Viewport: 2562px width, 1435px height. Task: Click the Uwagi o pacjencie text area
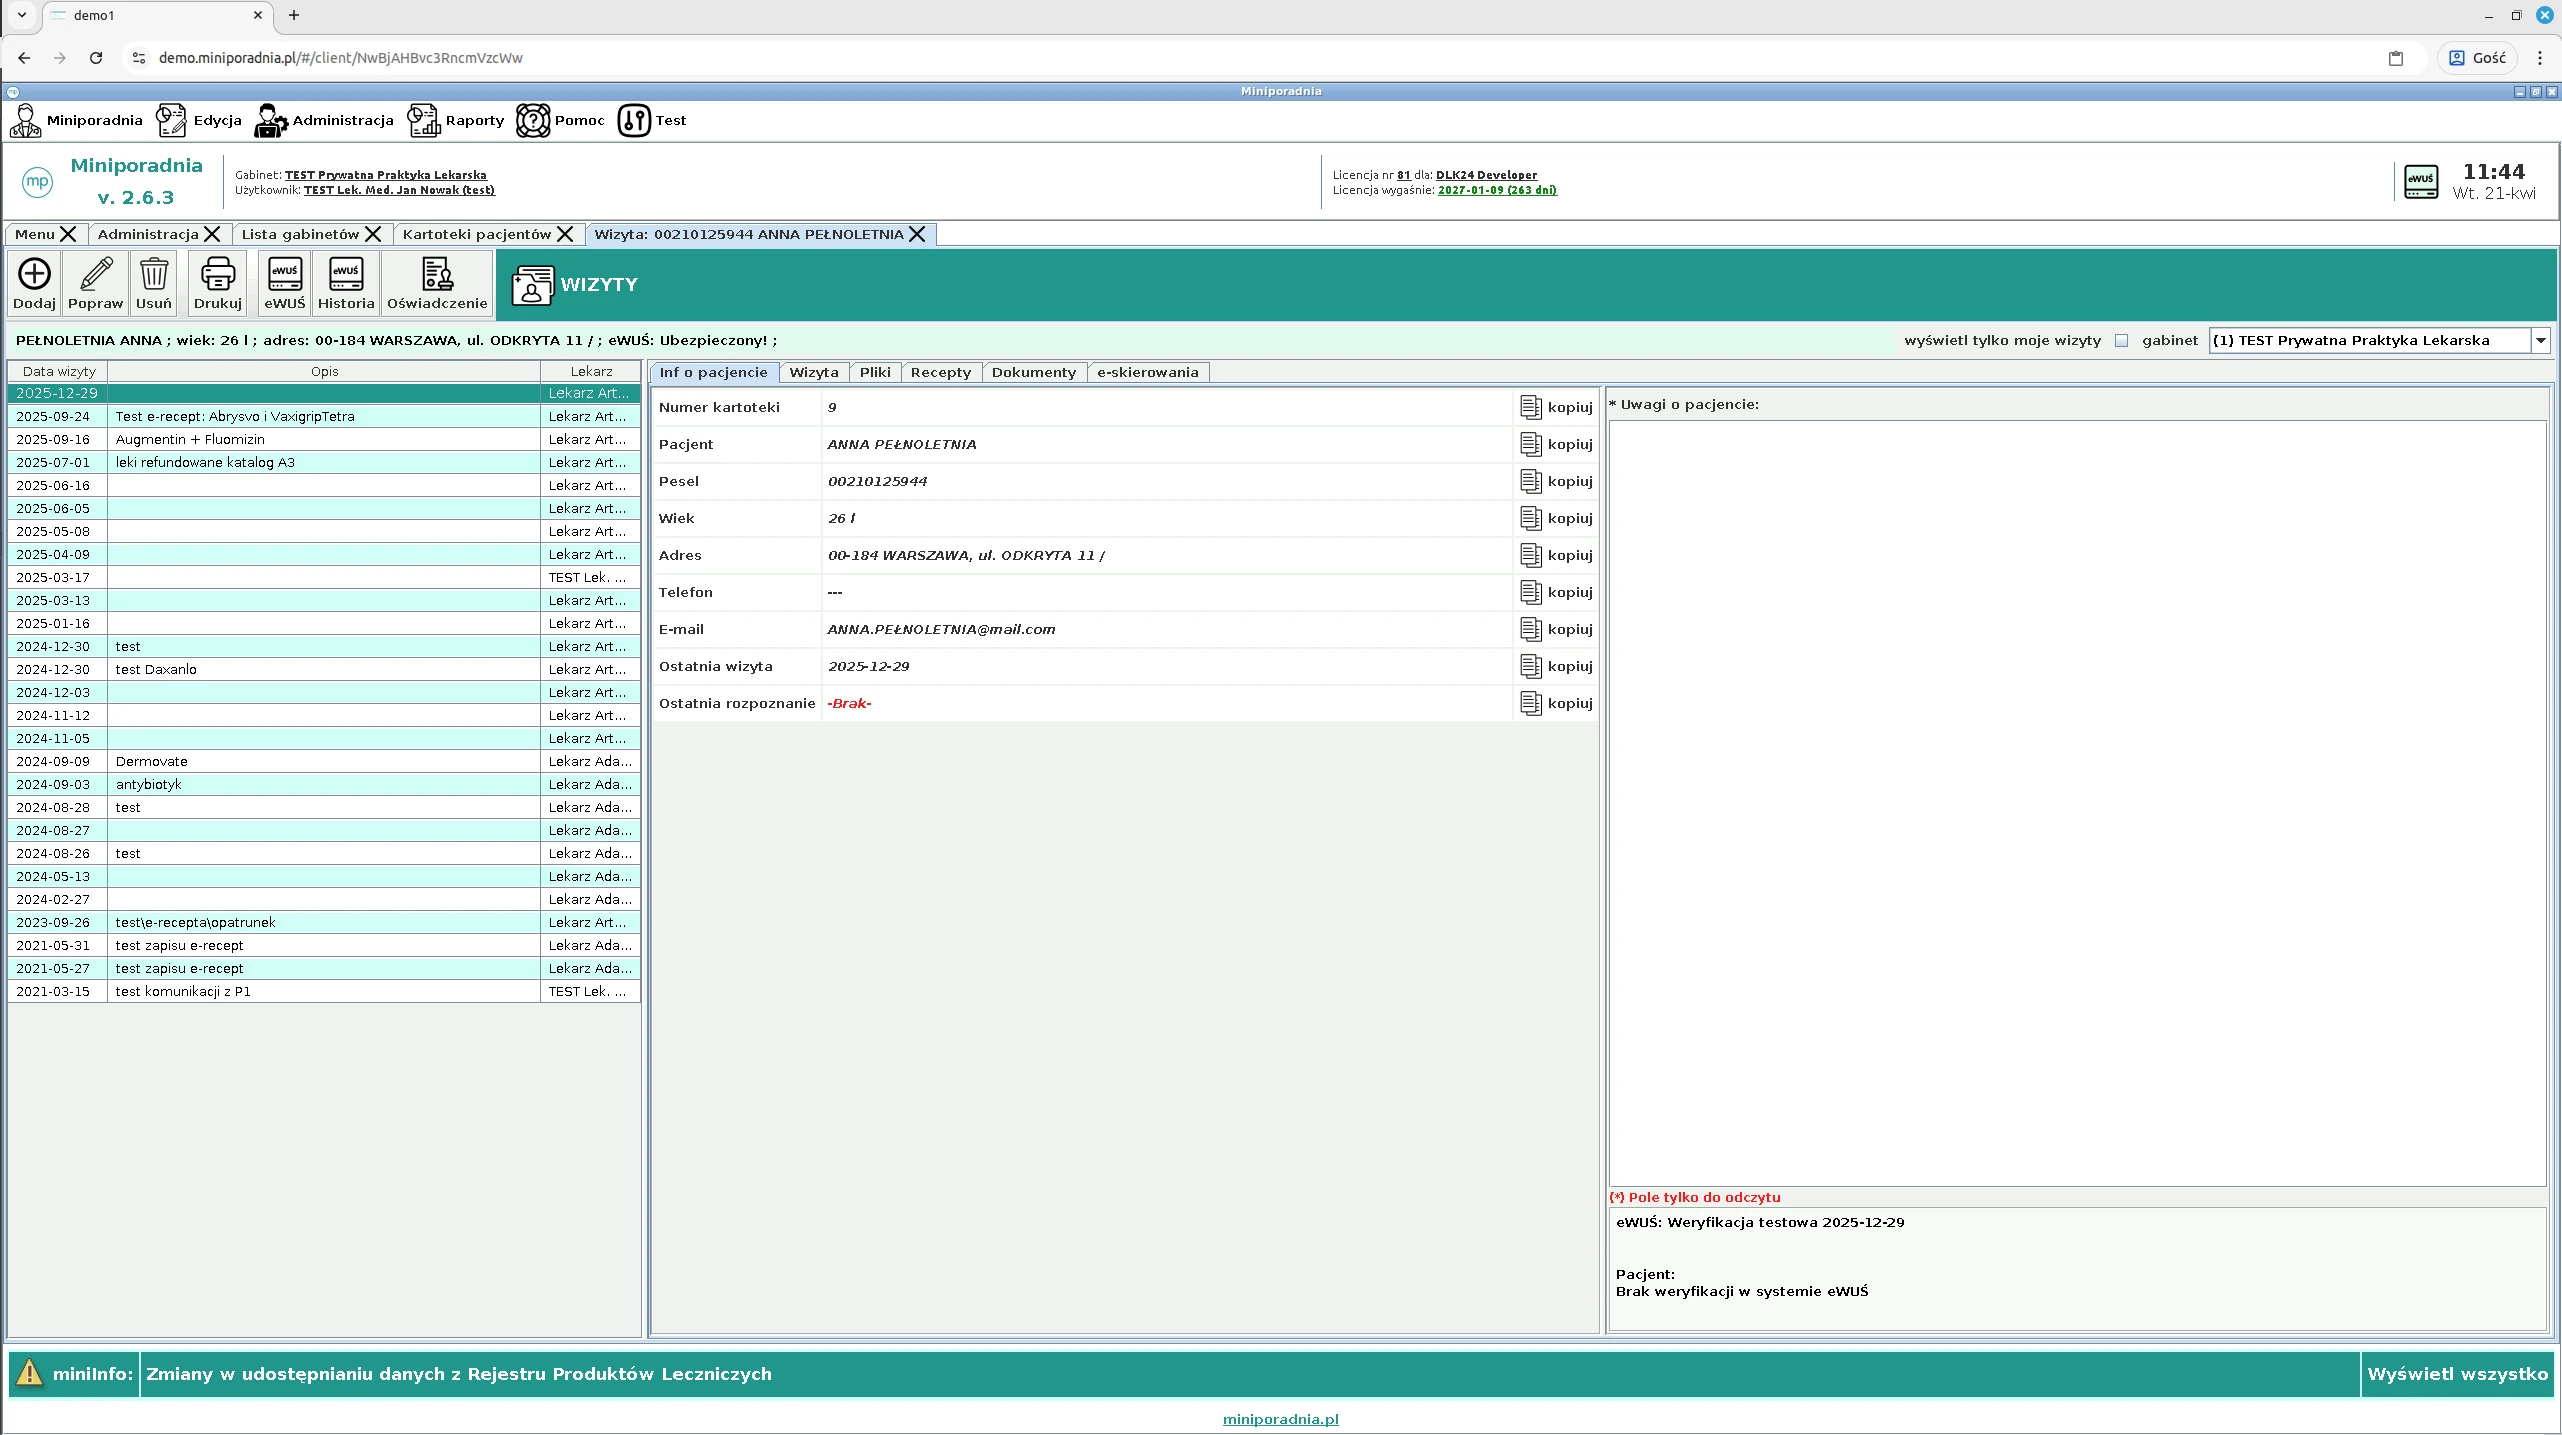tap(2077, 803)
